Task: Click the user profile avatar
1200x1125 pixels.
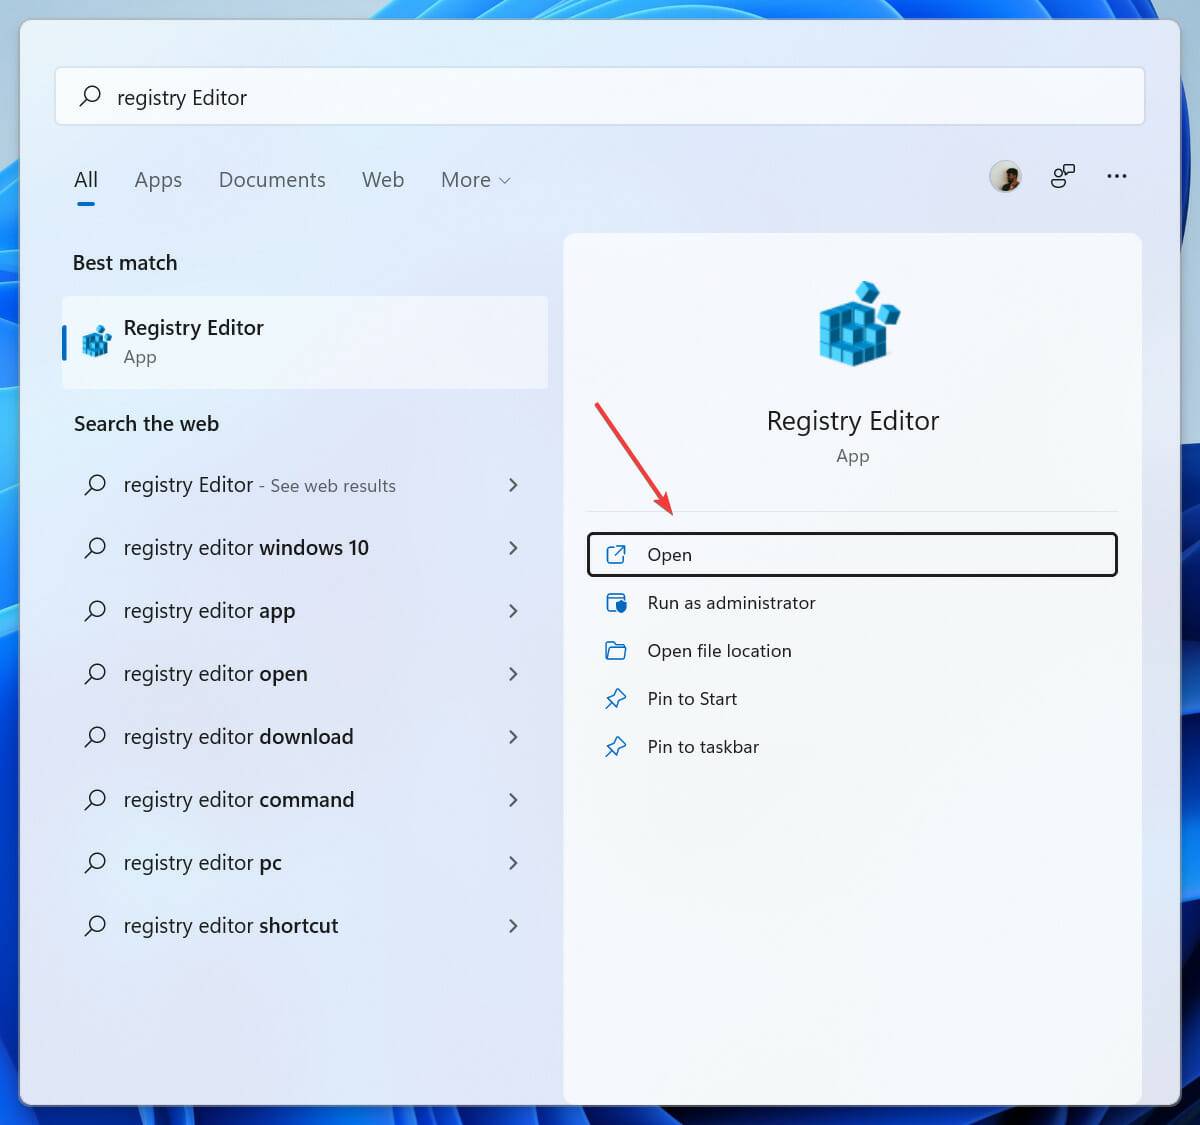Action: click(1005, 177)
